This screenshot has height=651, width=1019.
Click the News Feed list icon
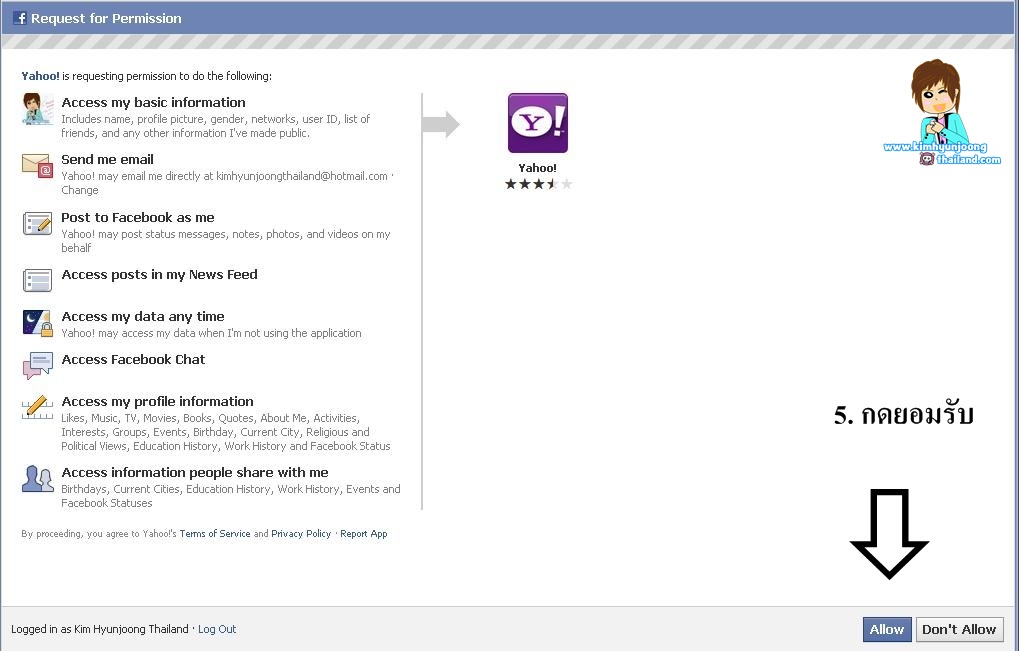coord(38,281)
